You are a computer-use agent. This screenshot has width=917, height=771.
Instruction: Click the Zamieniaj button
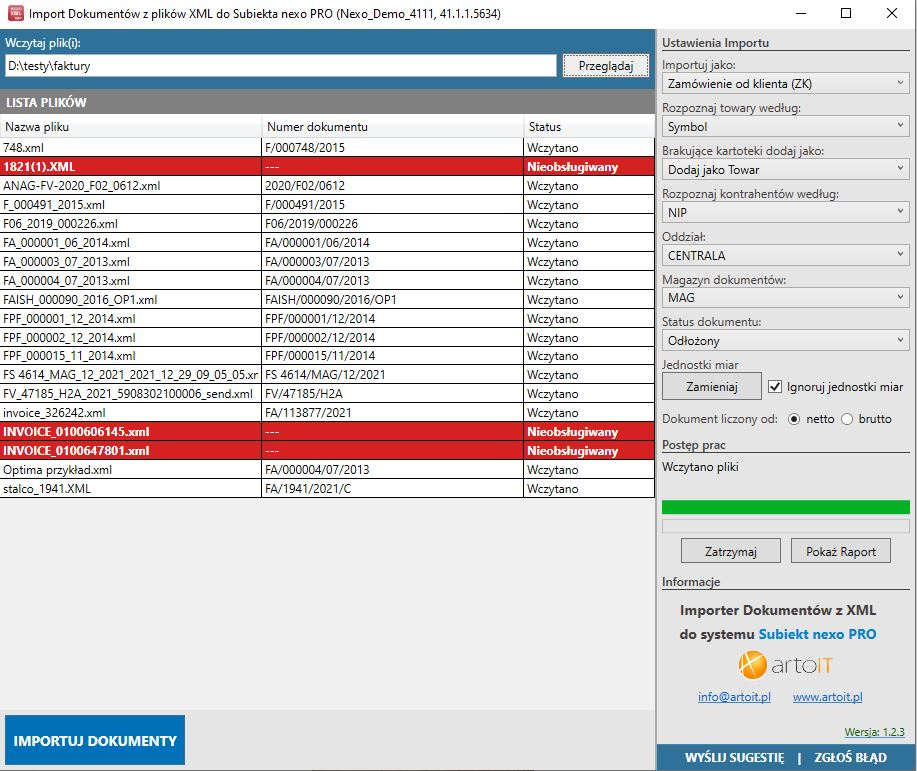pos(712,387)
